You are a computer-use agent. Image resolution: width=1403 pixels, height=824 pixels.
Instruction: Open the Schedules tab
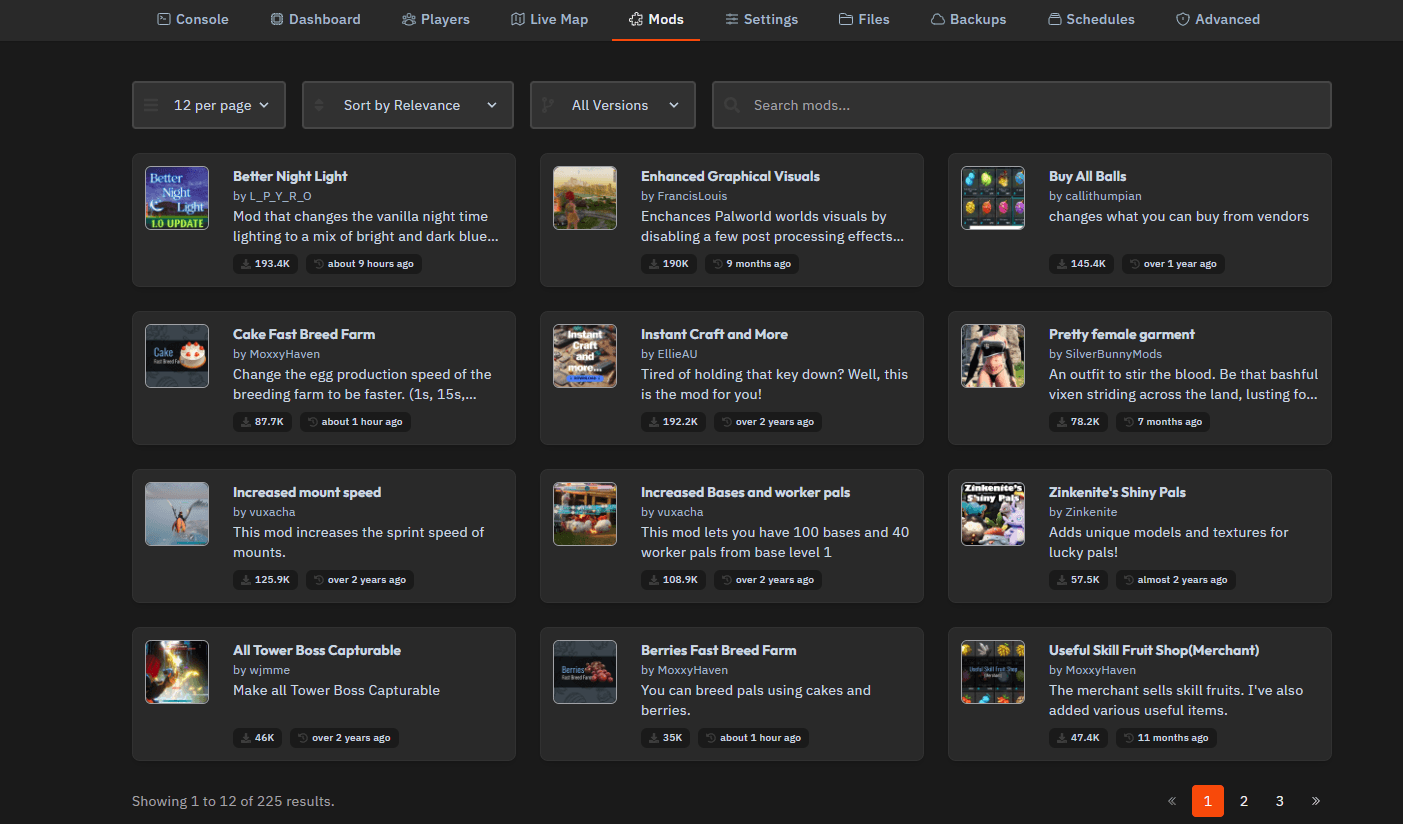[1091, 19]
